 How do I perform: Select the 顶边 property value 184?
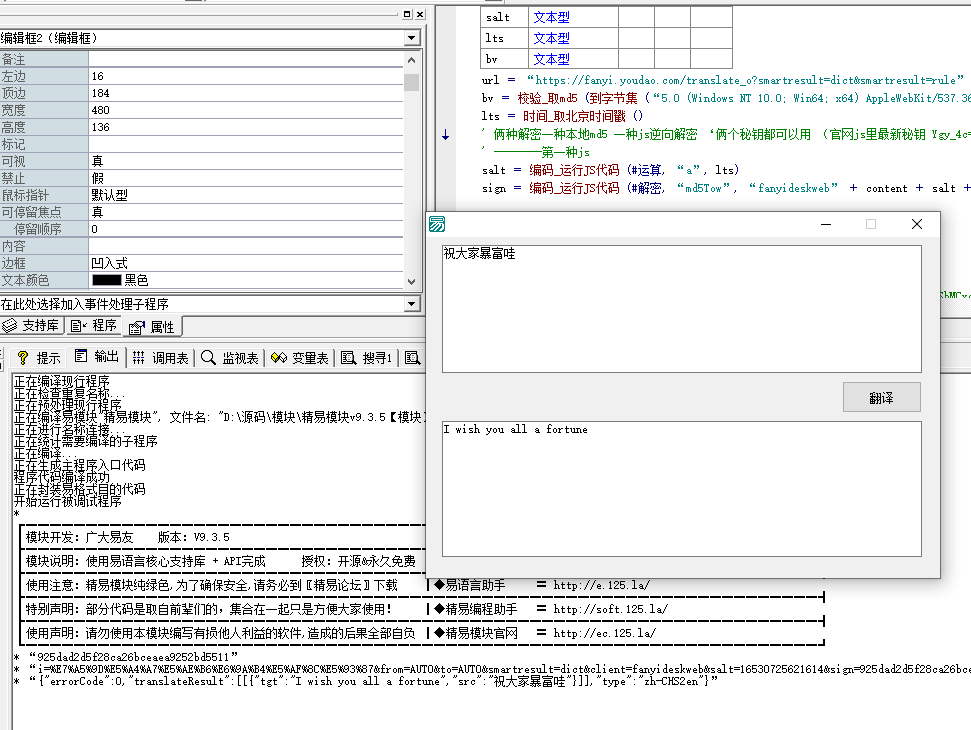[246, 93]
